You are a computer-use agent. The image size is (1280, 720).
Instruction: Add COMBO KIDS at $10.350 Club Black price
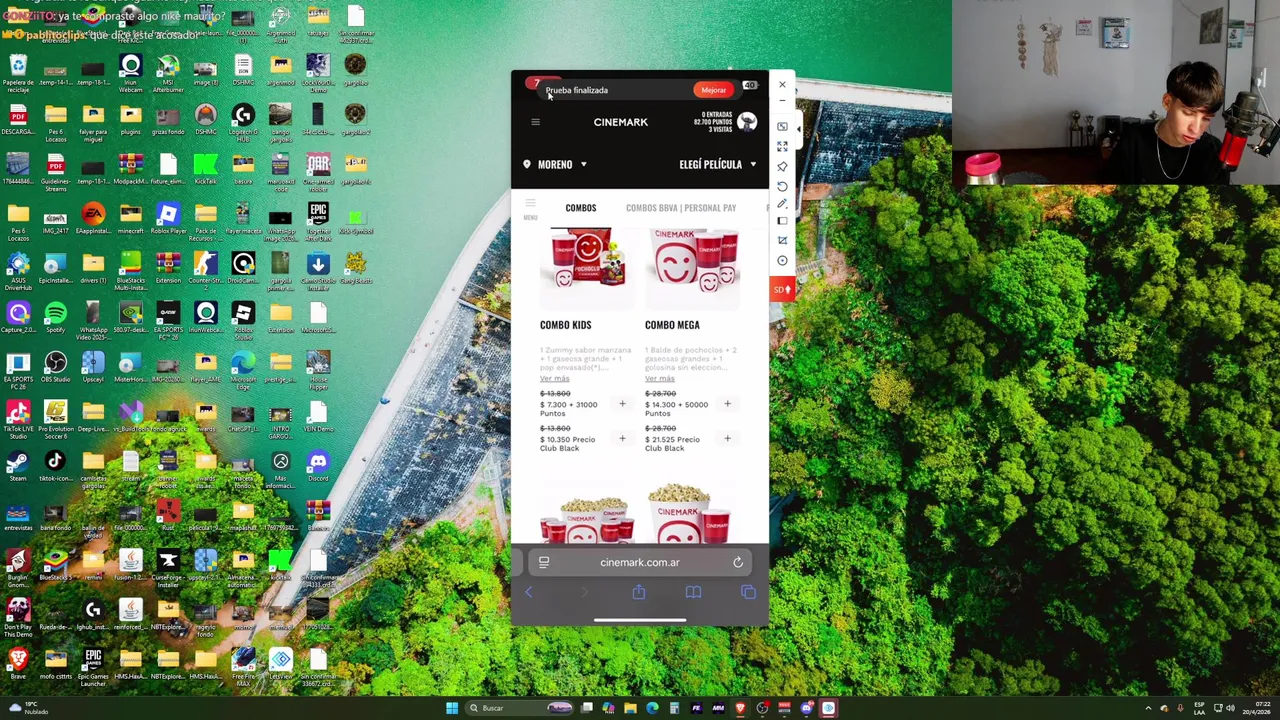622,438
